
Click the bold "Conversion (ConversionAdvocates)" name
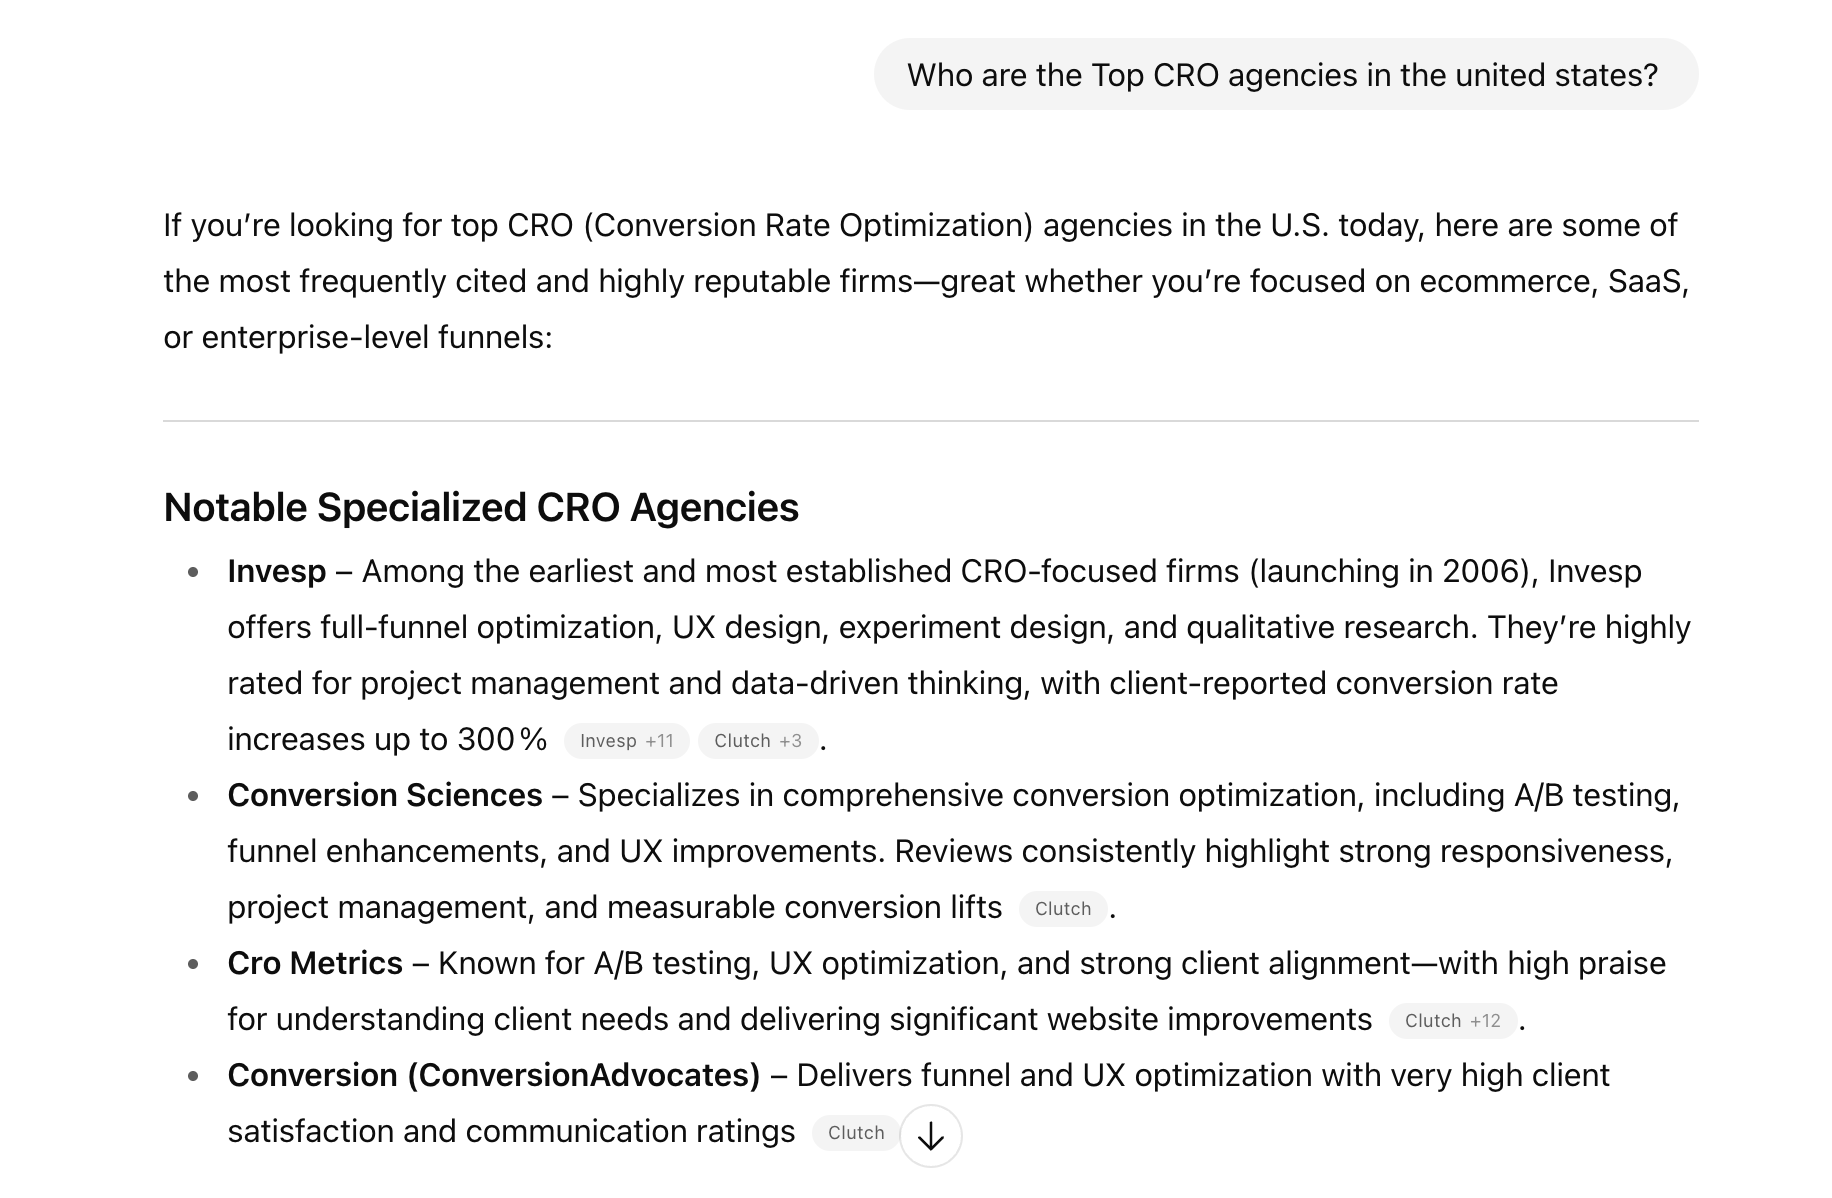click(x=494, y=1075)
